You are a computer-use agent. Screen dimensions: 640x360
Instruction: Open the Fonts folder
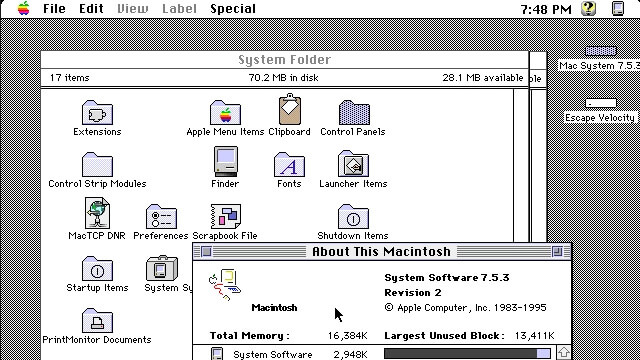(x=289, y=164)
